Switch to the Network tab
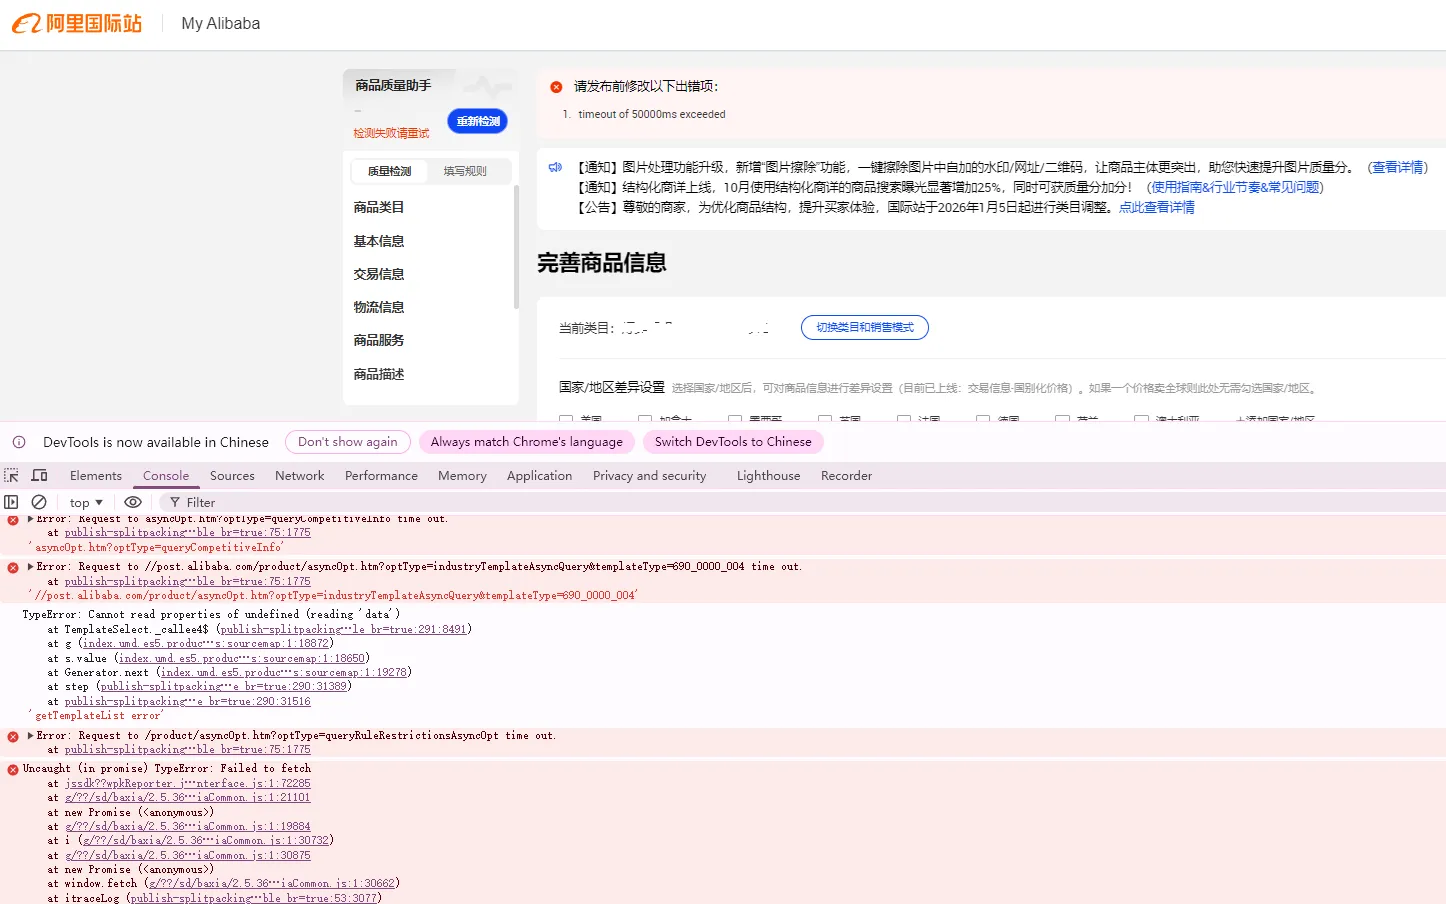Image resolution: width=1446 pixels, height=904 pixels. tap(299, 475)
